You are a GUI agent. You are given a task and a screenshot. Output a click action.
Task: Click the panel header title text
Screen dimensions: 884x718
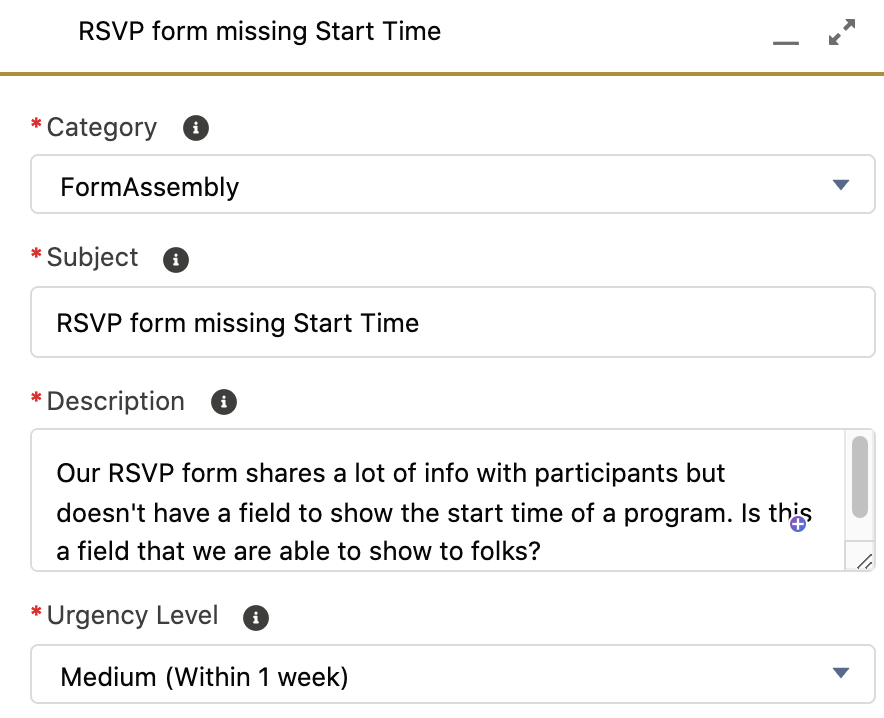pos(259,31)
